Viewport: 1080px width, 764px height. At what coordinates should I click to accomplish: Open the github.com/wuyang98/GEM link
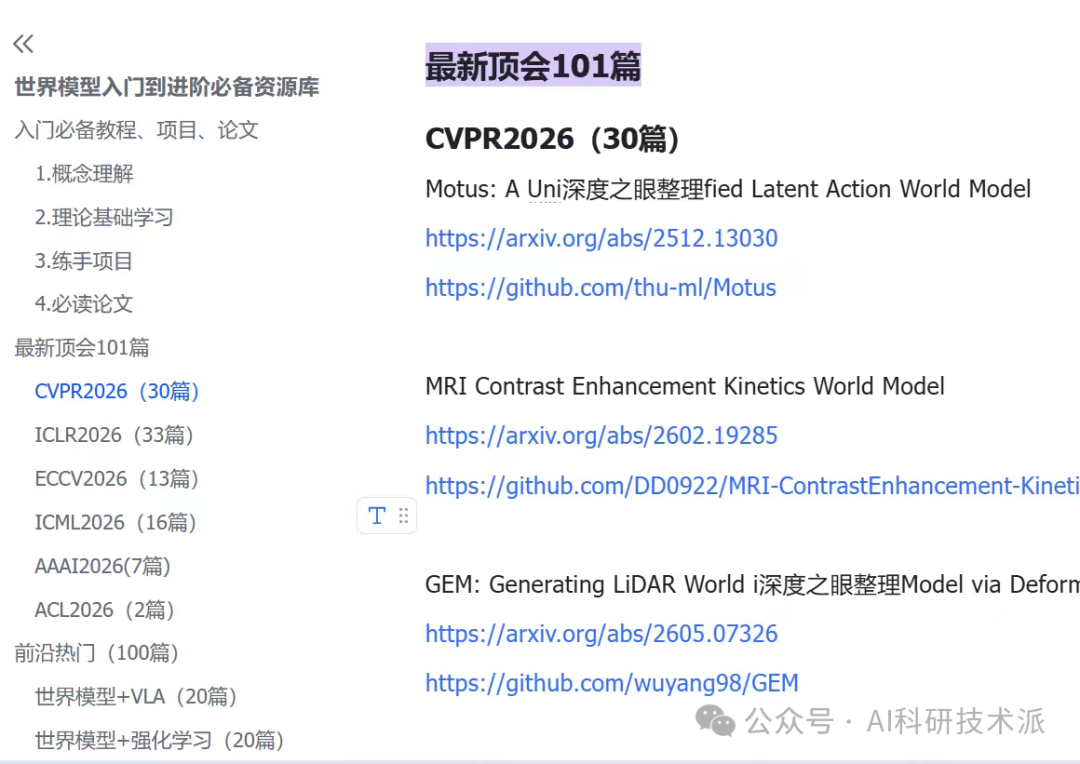[x=612, y=683]
